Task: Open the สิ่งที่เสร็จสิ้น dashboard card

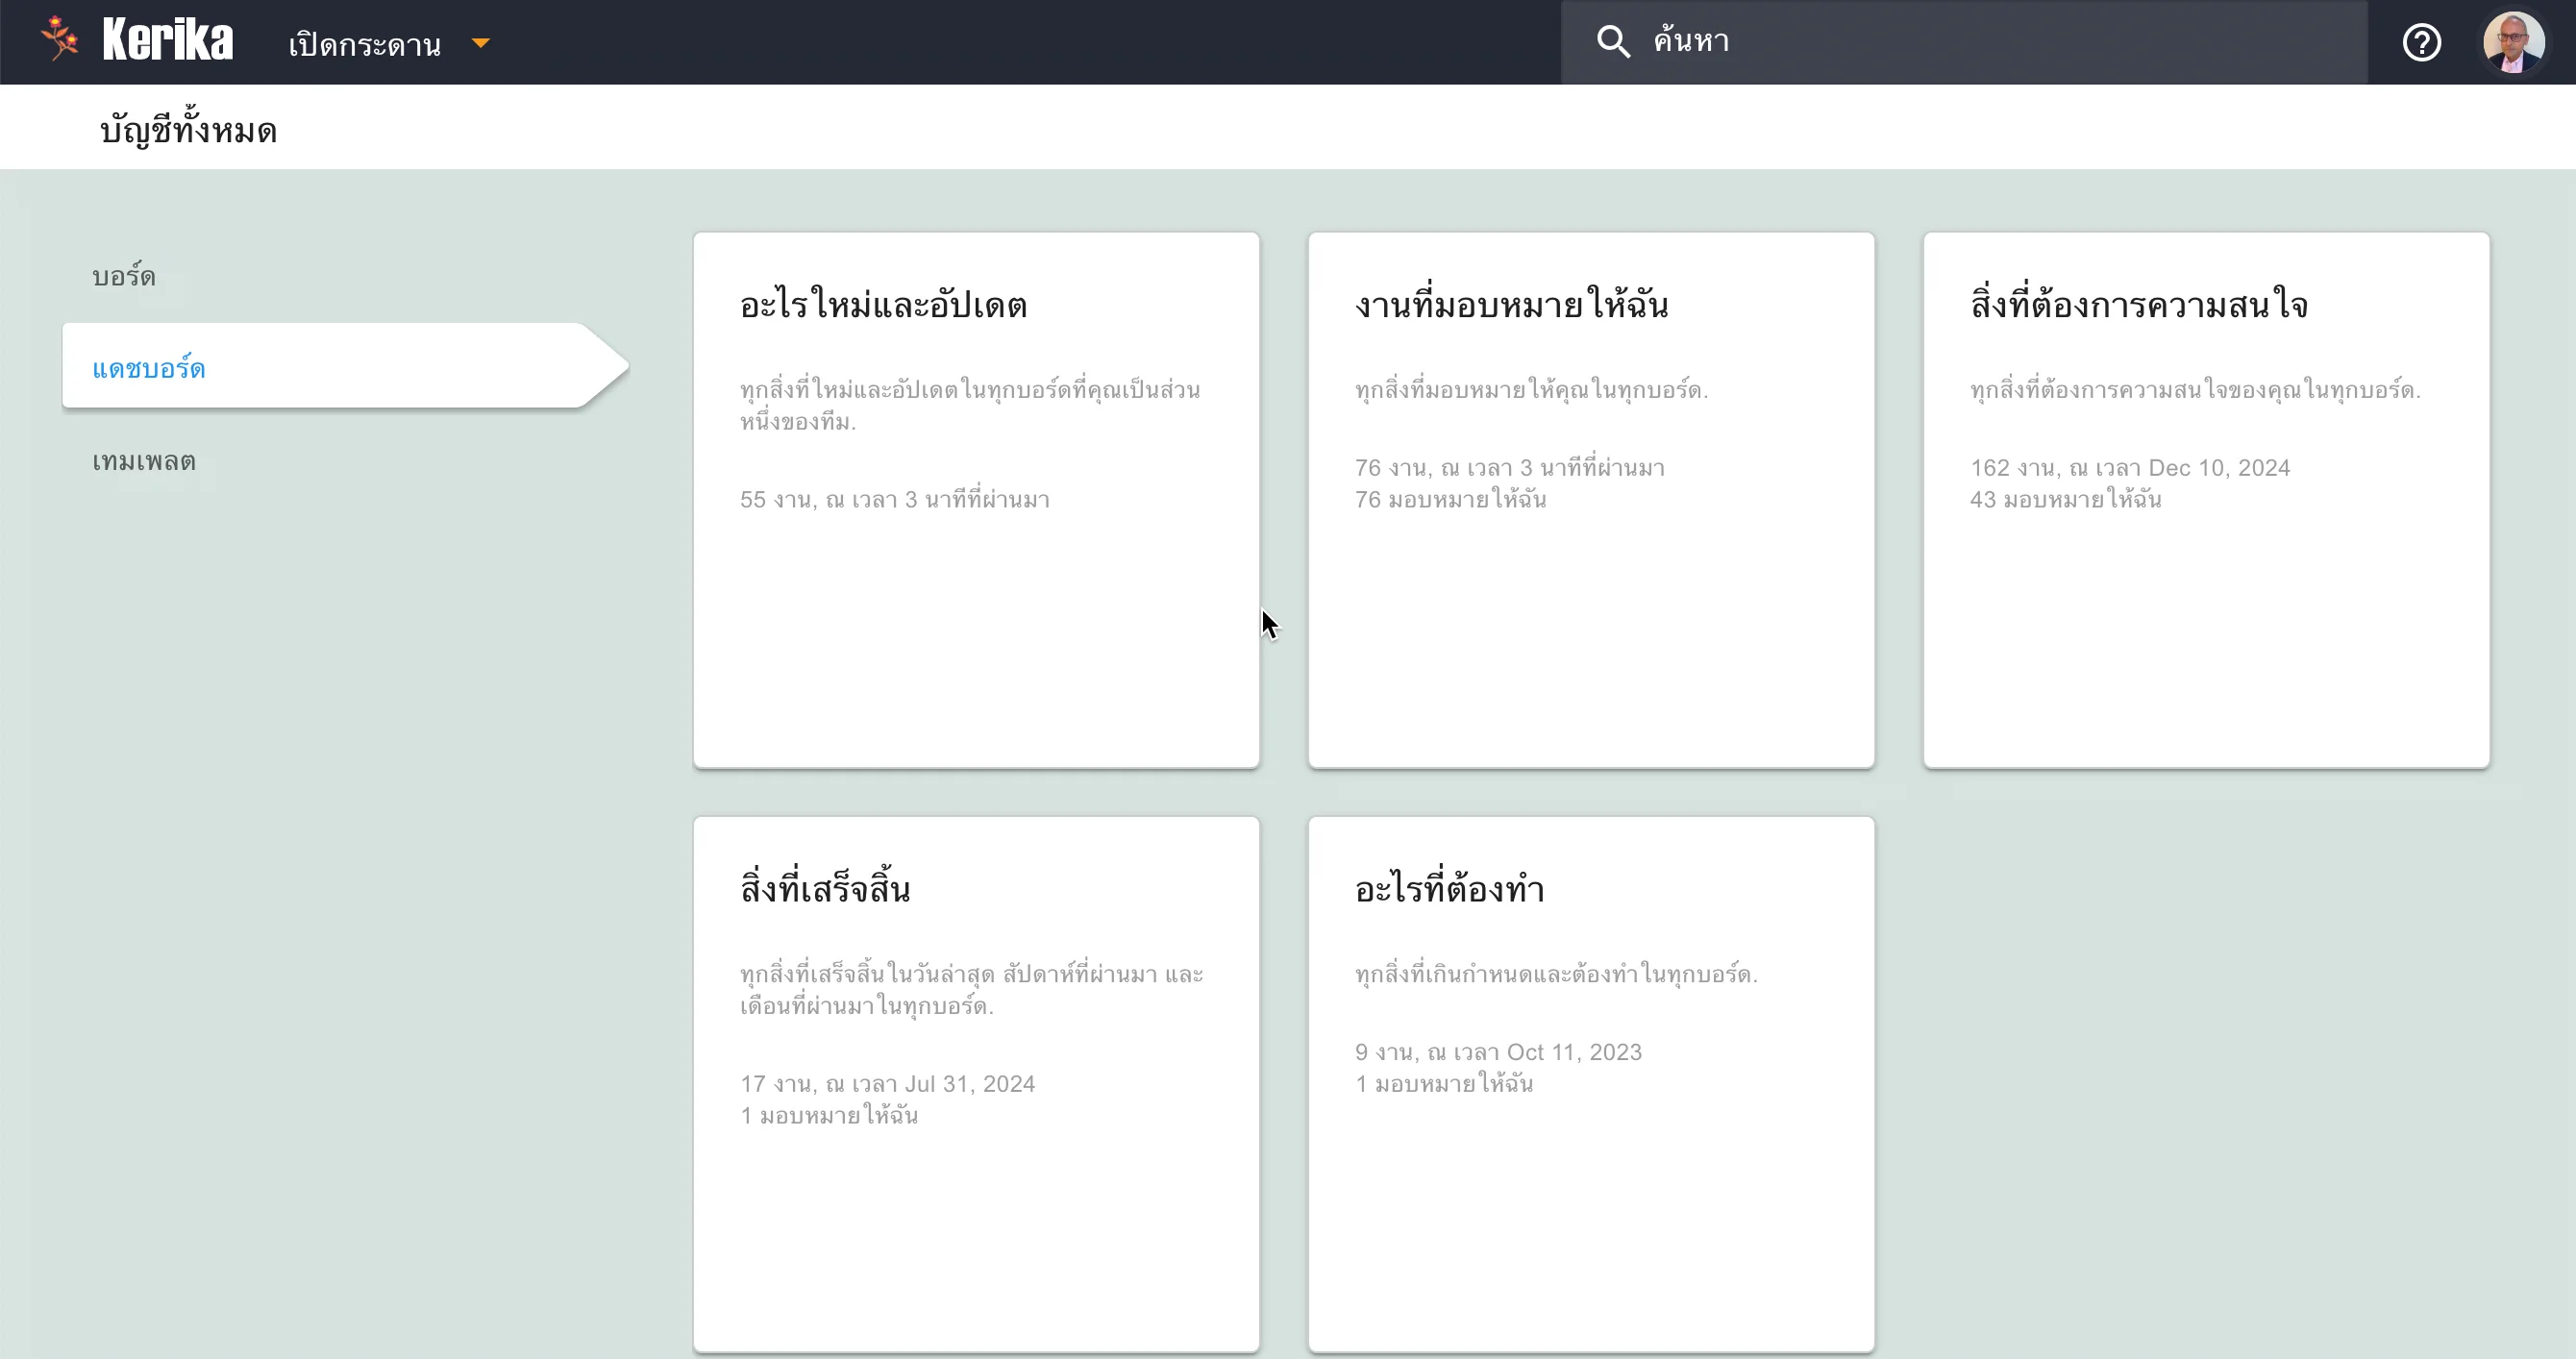Action: pos(976,1084)
